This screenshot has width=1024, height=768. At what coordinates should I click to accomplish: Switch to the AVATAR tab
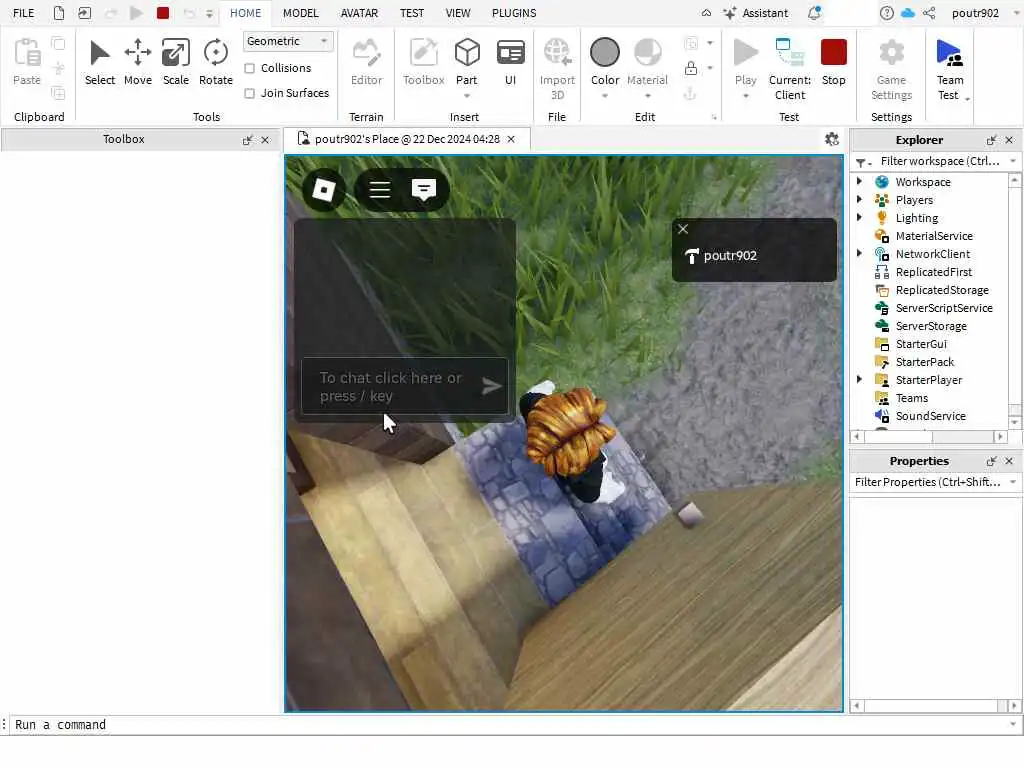click(x=359, y=13)
